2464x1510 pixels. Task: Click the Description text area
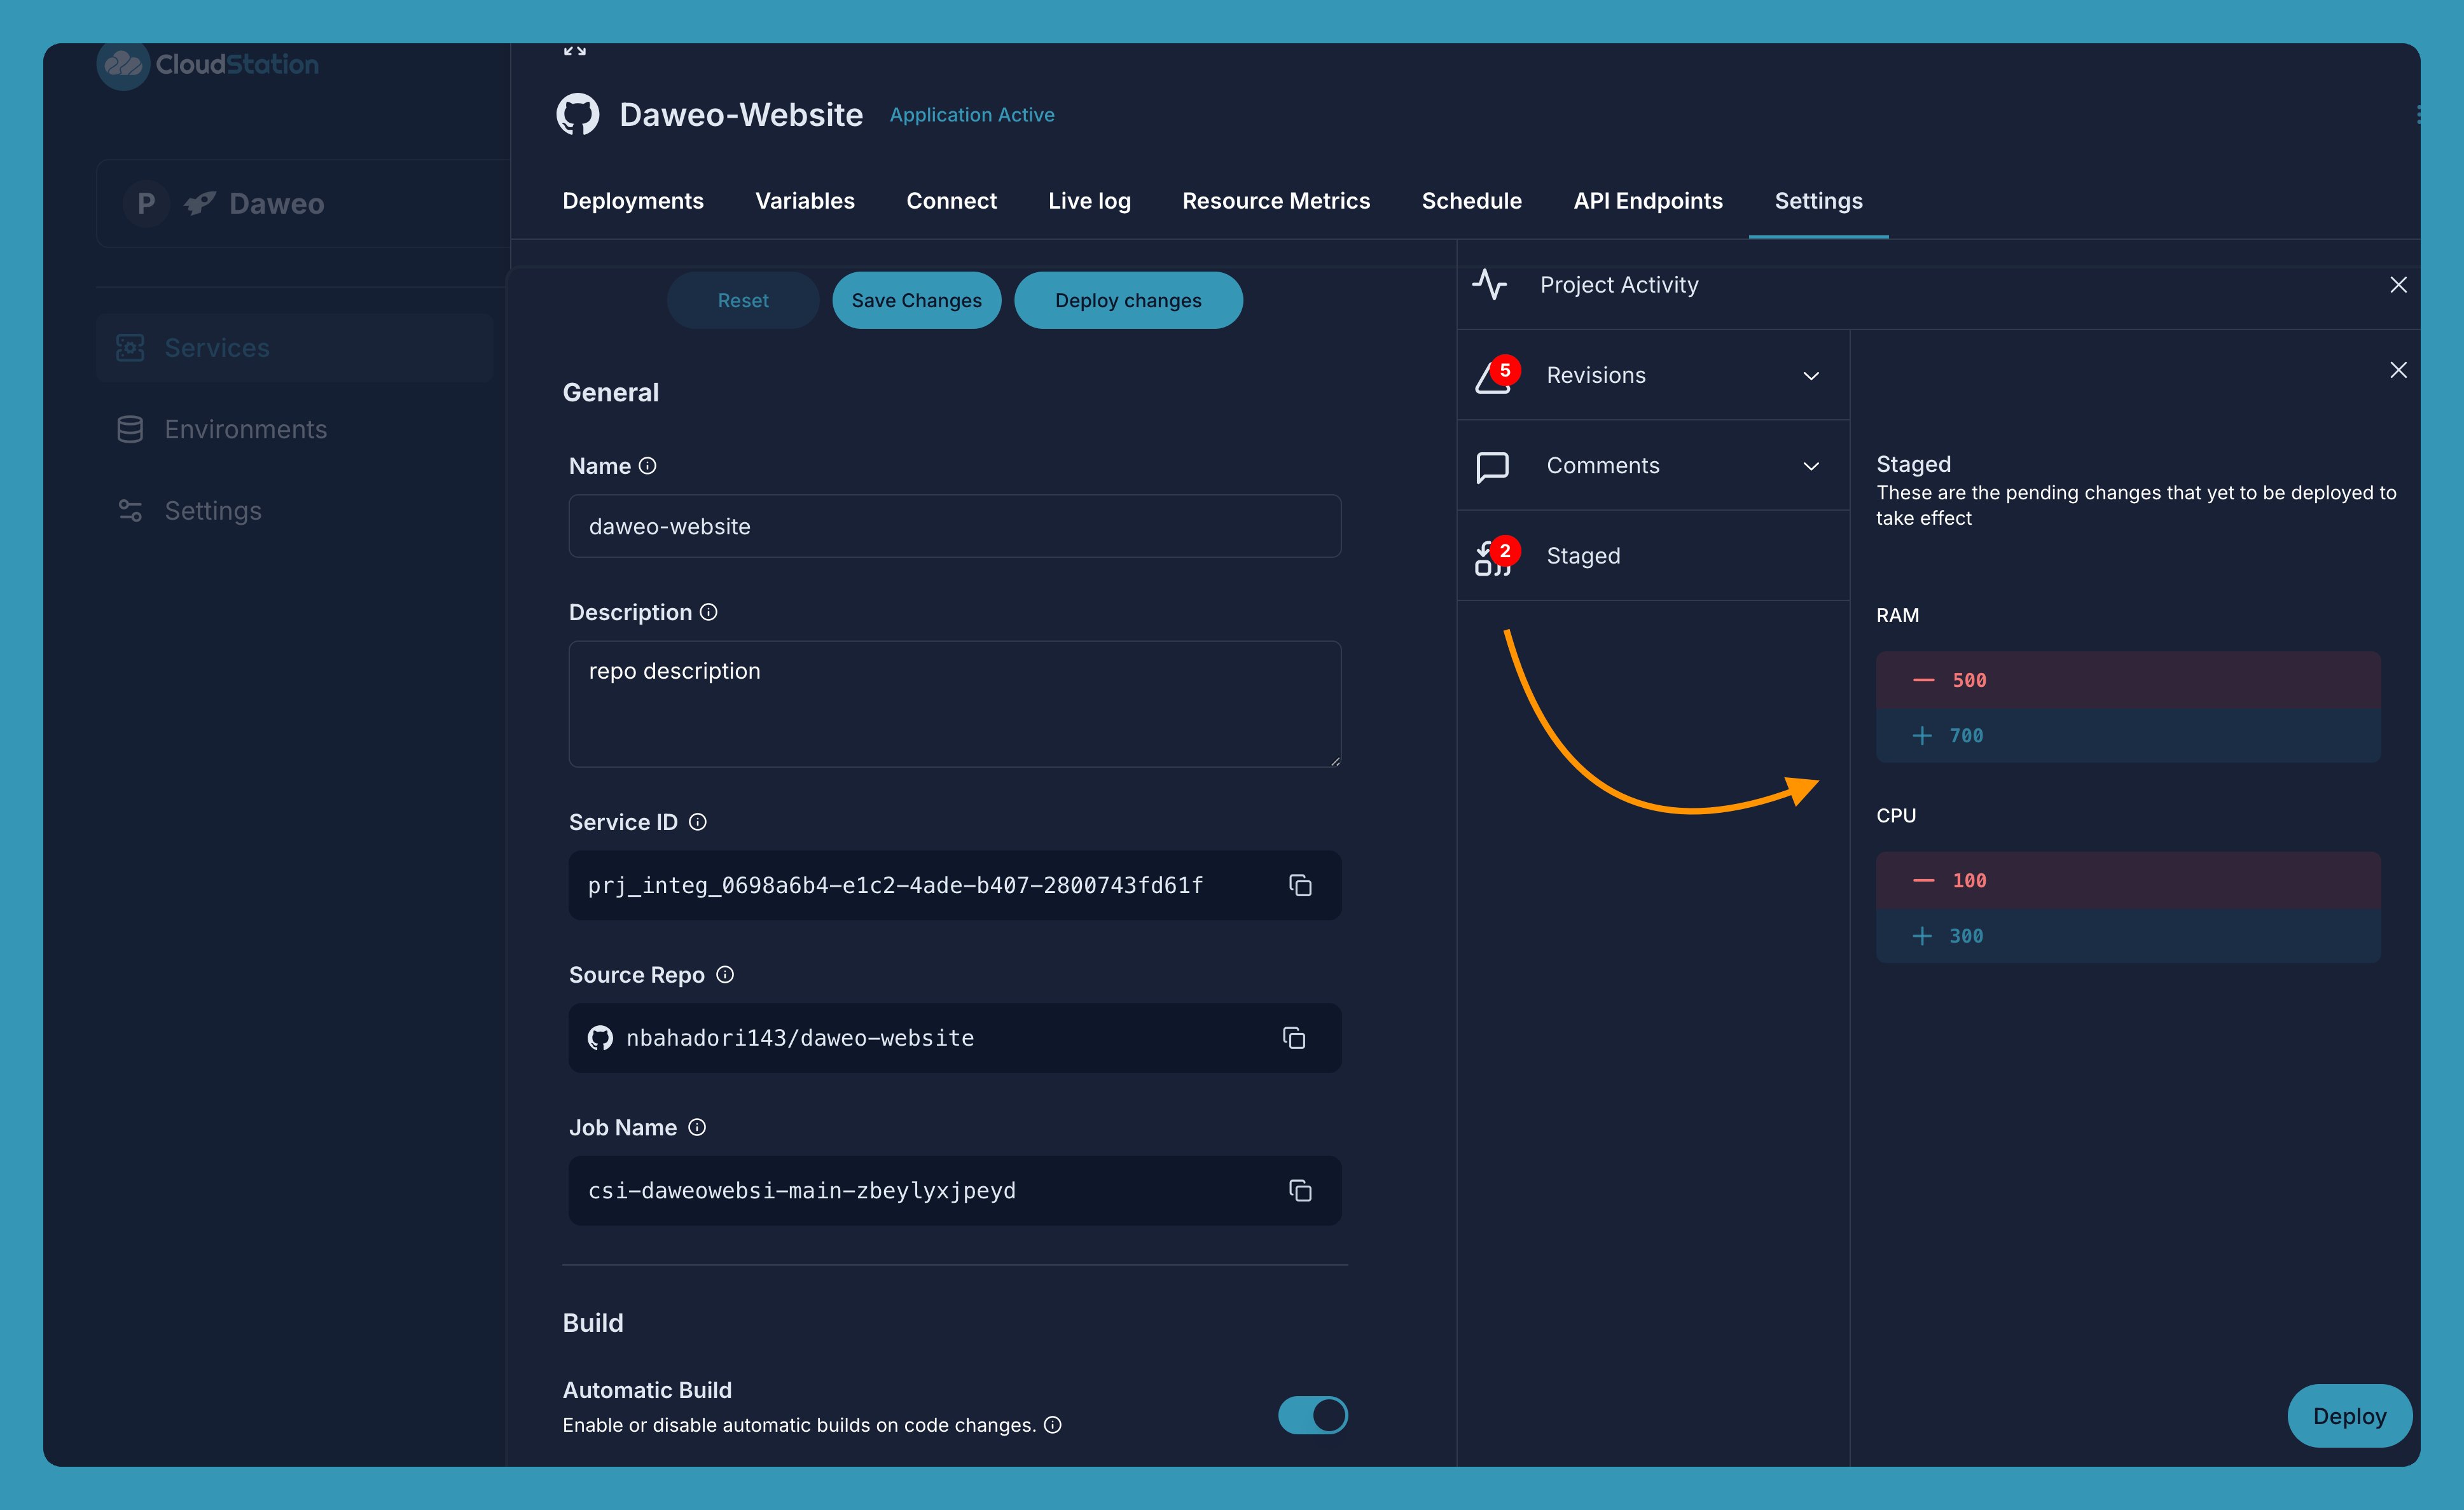click(955, 704)
